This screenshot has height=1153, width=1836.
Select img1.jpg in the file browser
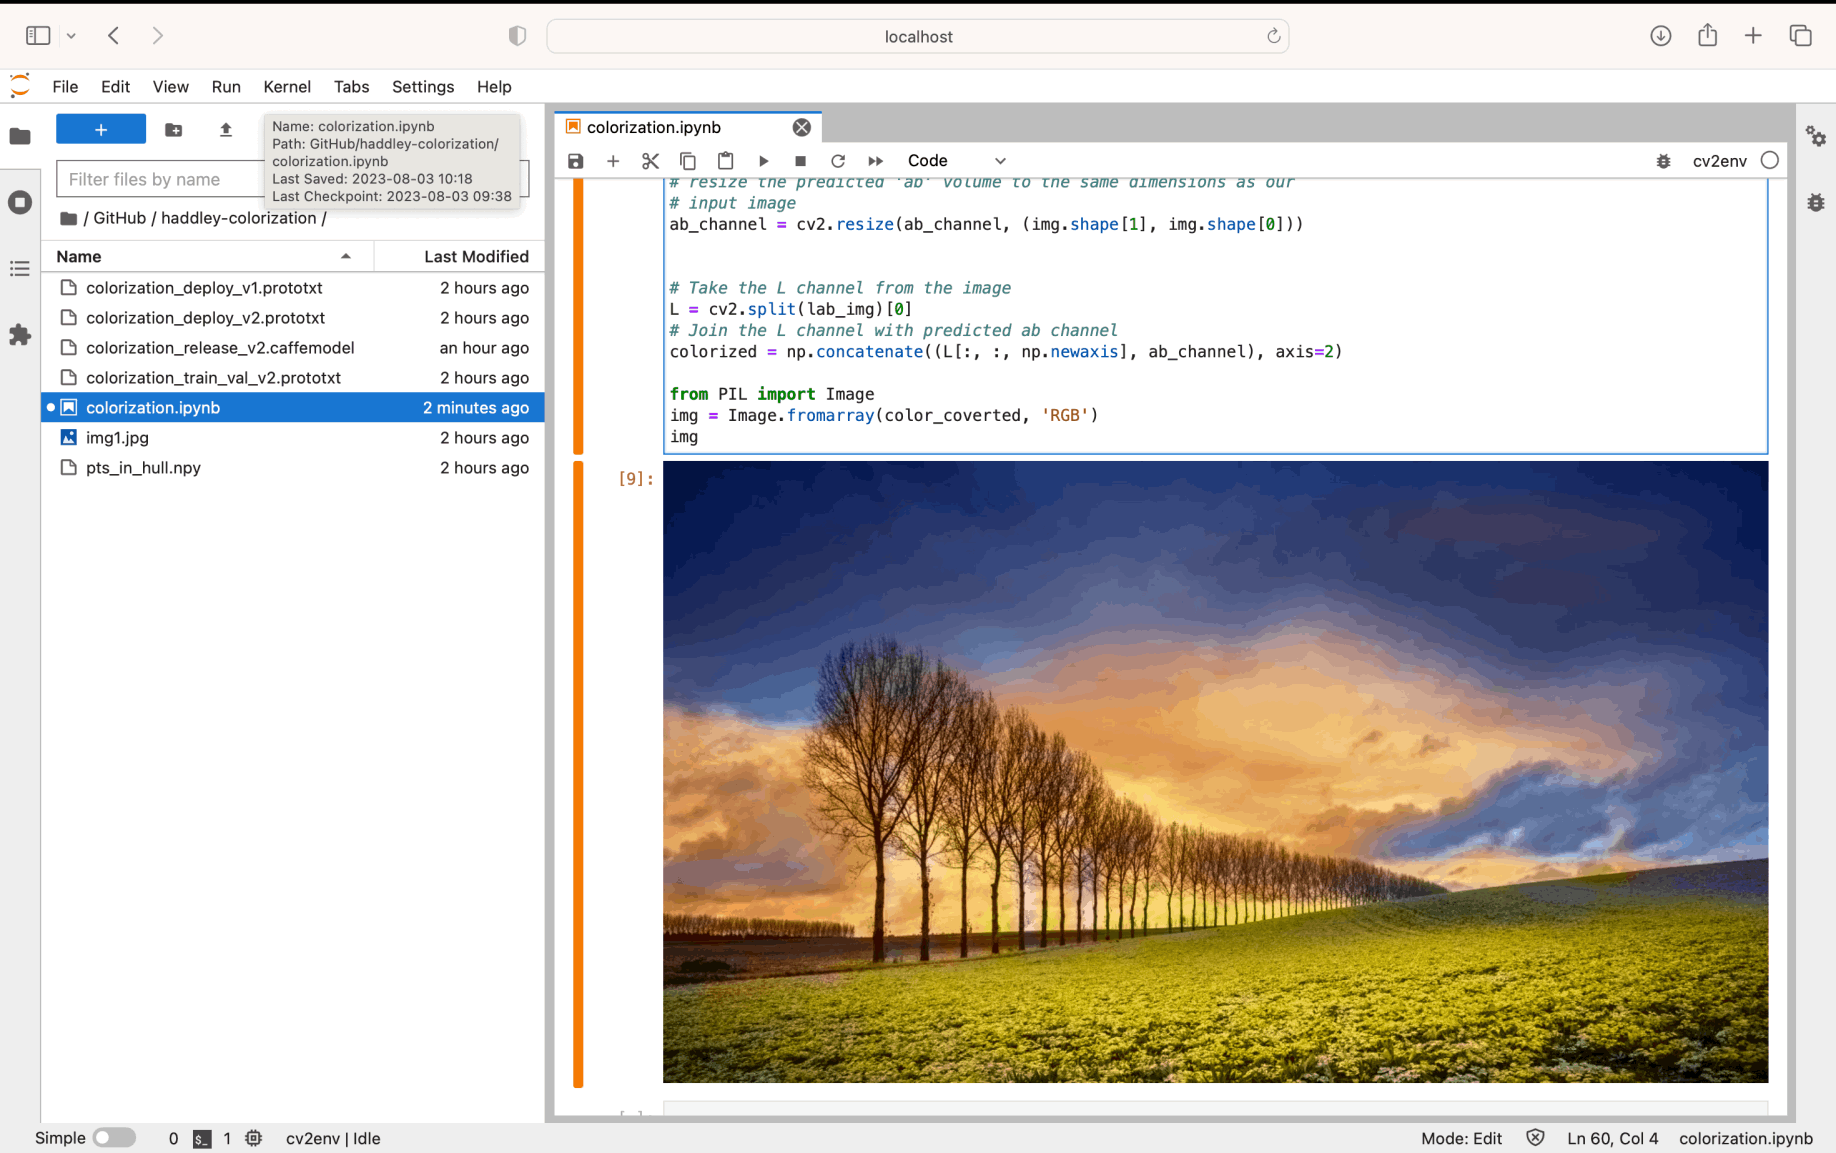[x=117, y=438]
